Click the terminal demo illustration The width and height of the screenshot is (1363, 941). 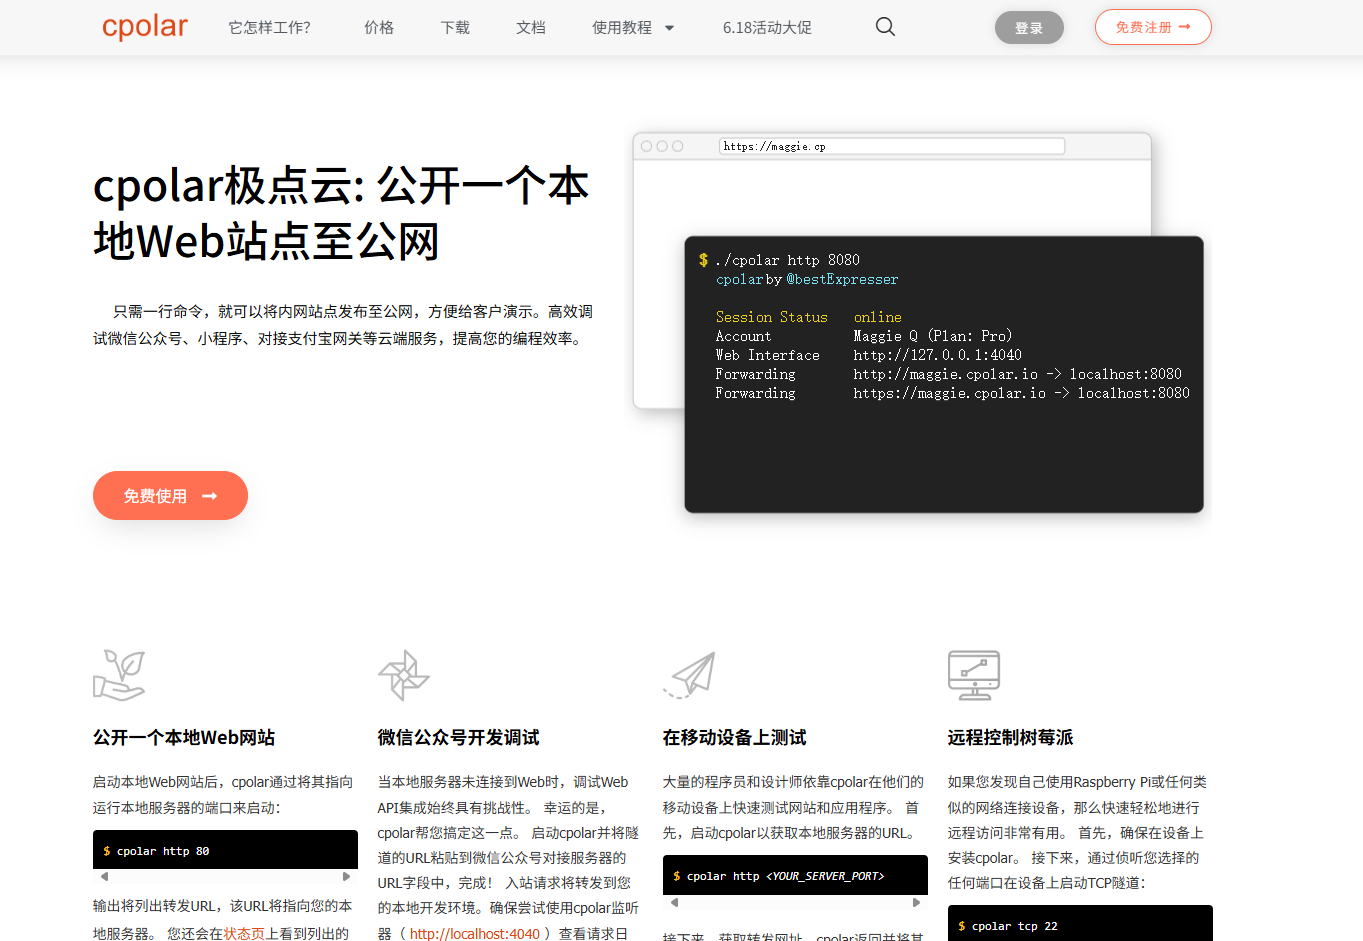[944, 374]
